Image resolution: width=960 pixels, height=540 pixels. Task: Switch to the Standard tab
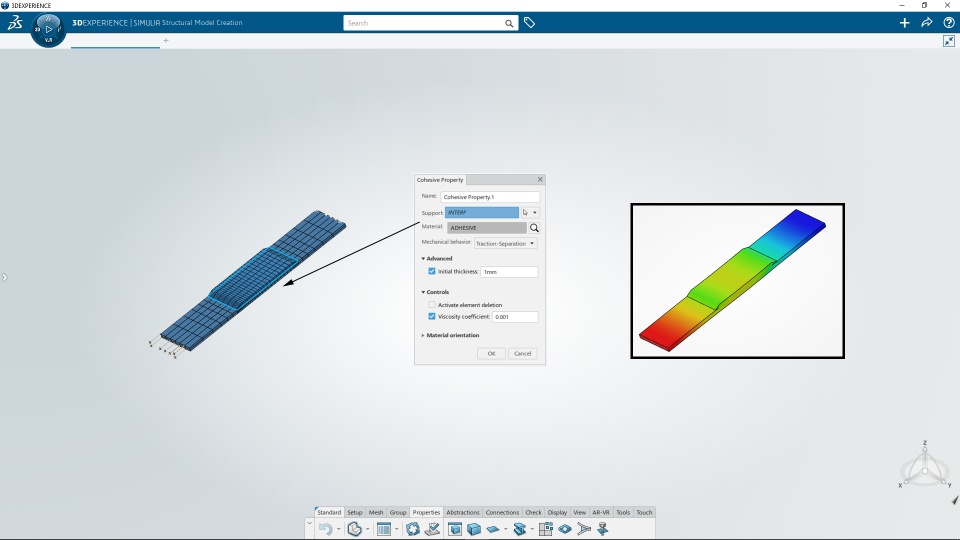[329, 512]
